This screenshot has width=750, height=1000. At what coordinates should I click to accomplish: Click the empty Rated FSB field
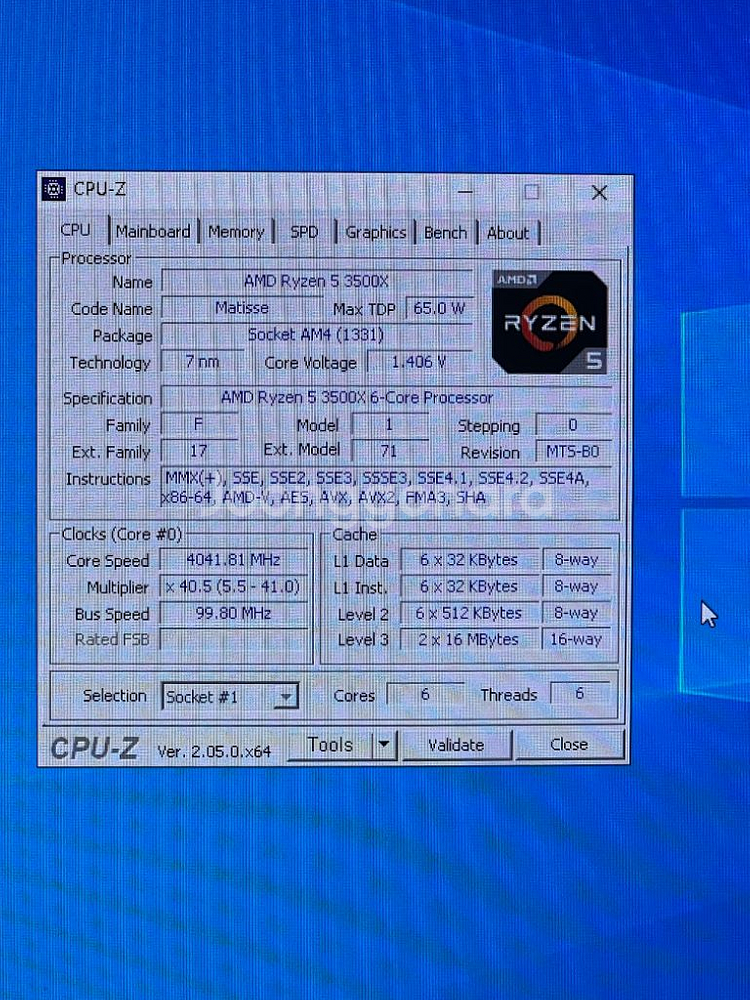(x=233, y=639)
